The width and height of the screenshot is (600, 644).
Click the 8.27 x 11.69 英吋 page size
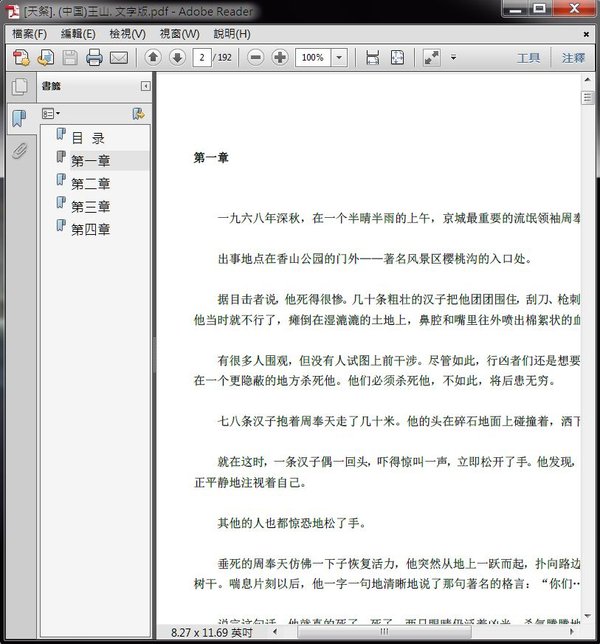pos(211,632)
